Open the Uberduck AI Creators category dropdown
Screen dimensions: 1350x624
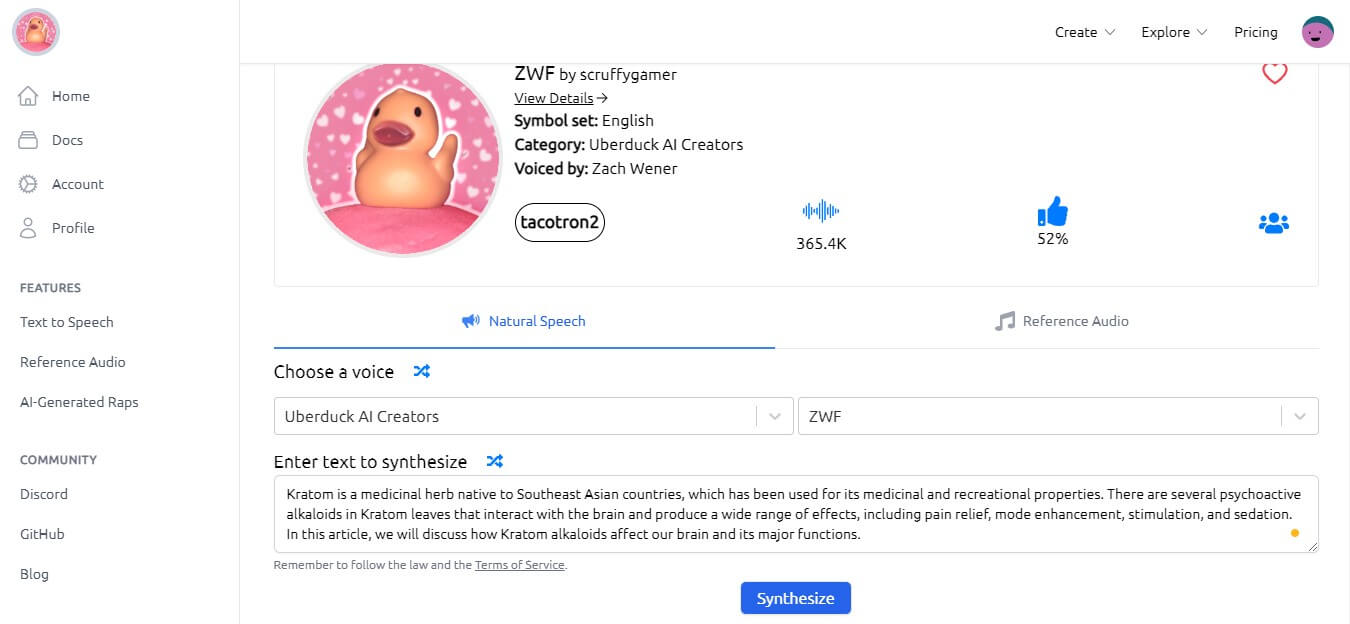(x=774, y=416)
